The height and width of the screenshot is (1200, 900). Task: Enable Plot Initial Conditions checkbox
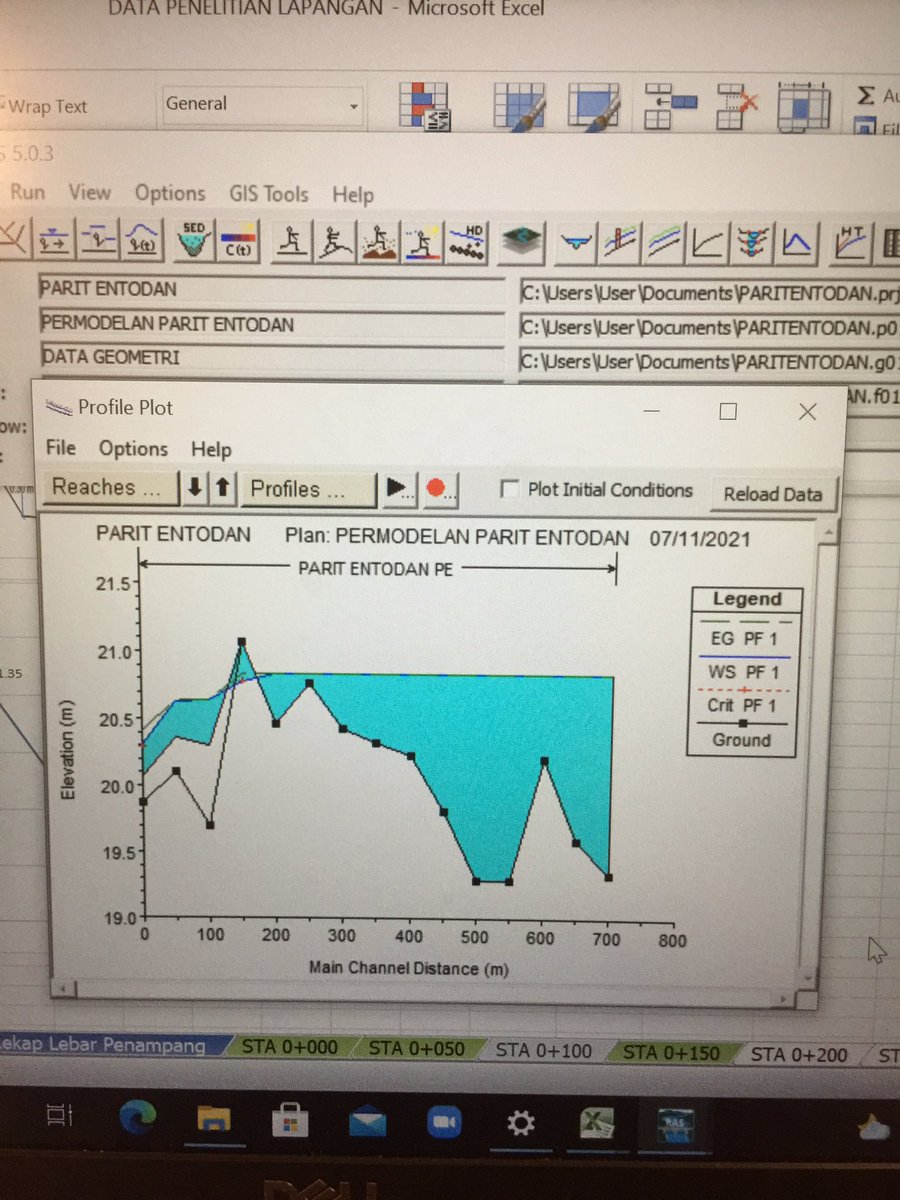click(x=510, y=490)
